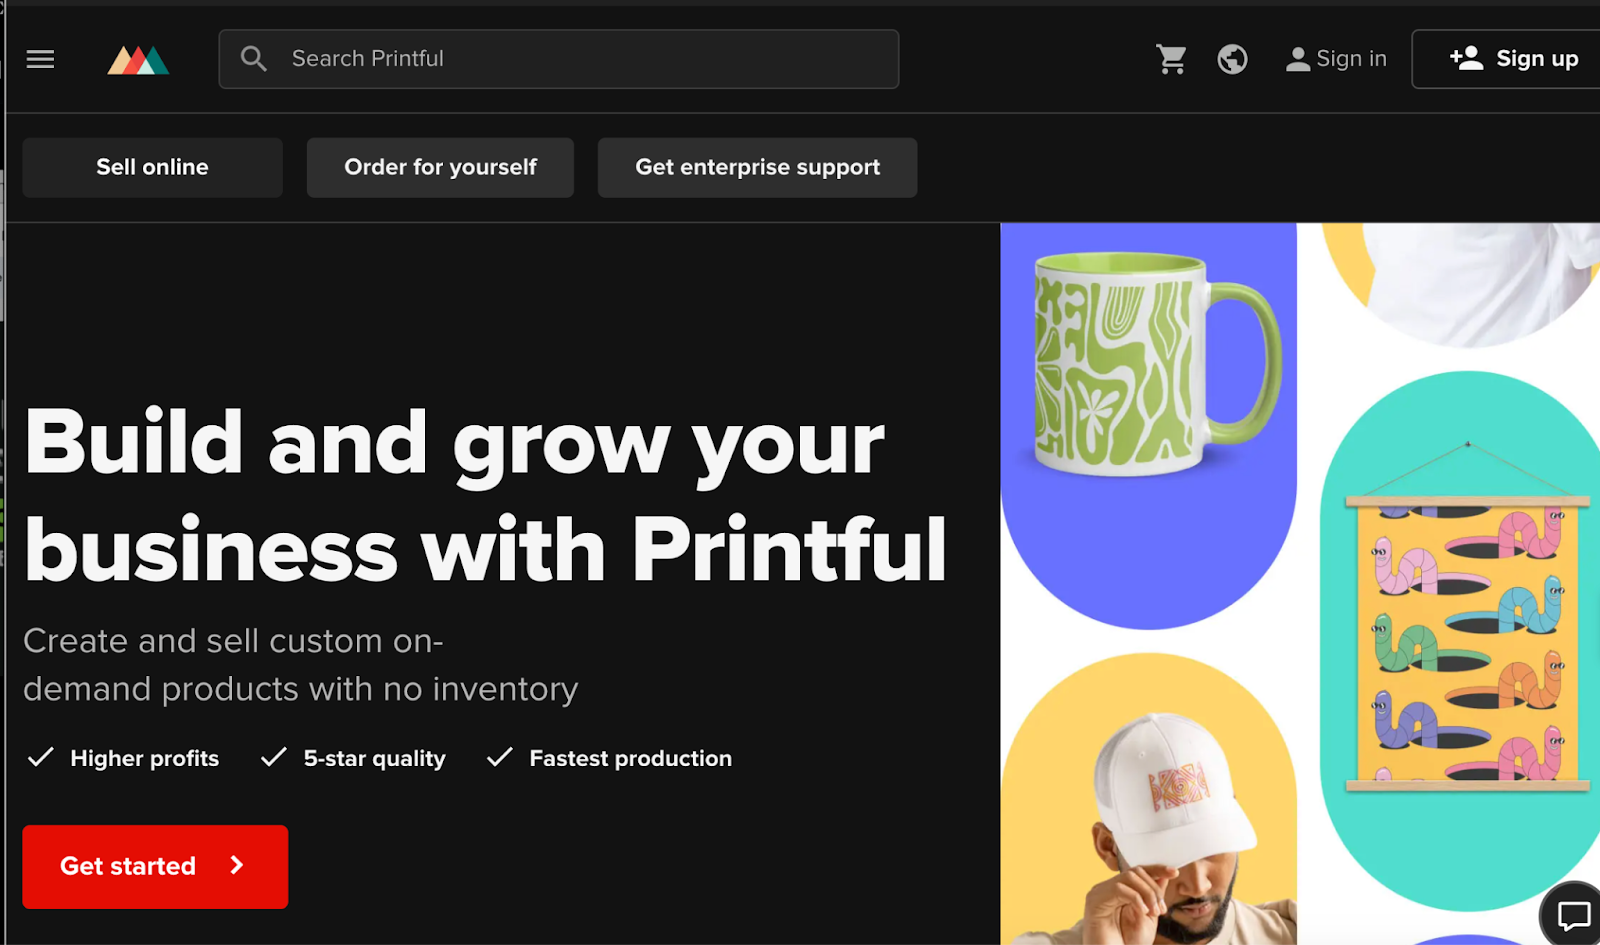Select the Get enterprise support tab
This screenshot has width=1600, height=945.
[x=757, y=167]
